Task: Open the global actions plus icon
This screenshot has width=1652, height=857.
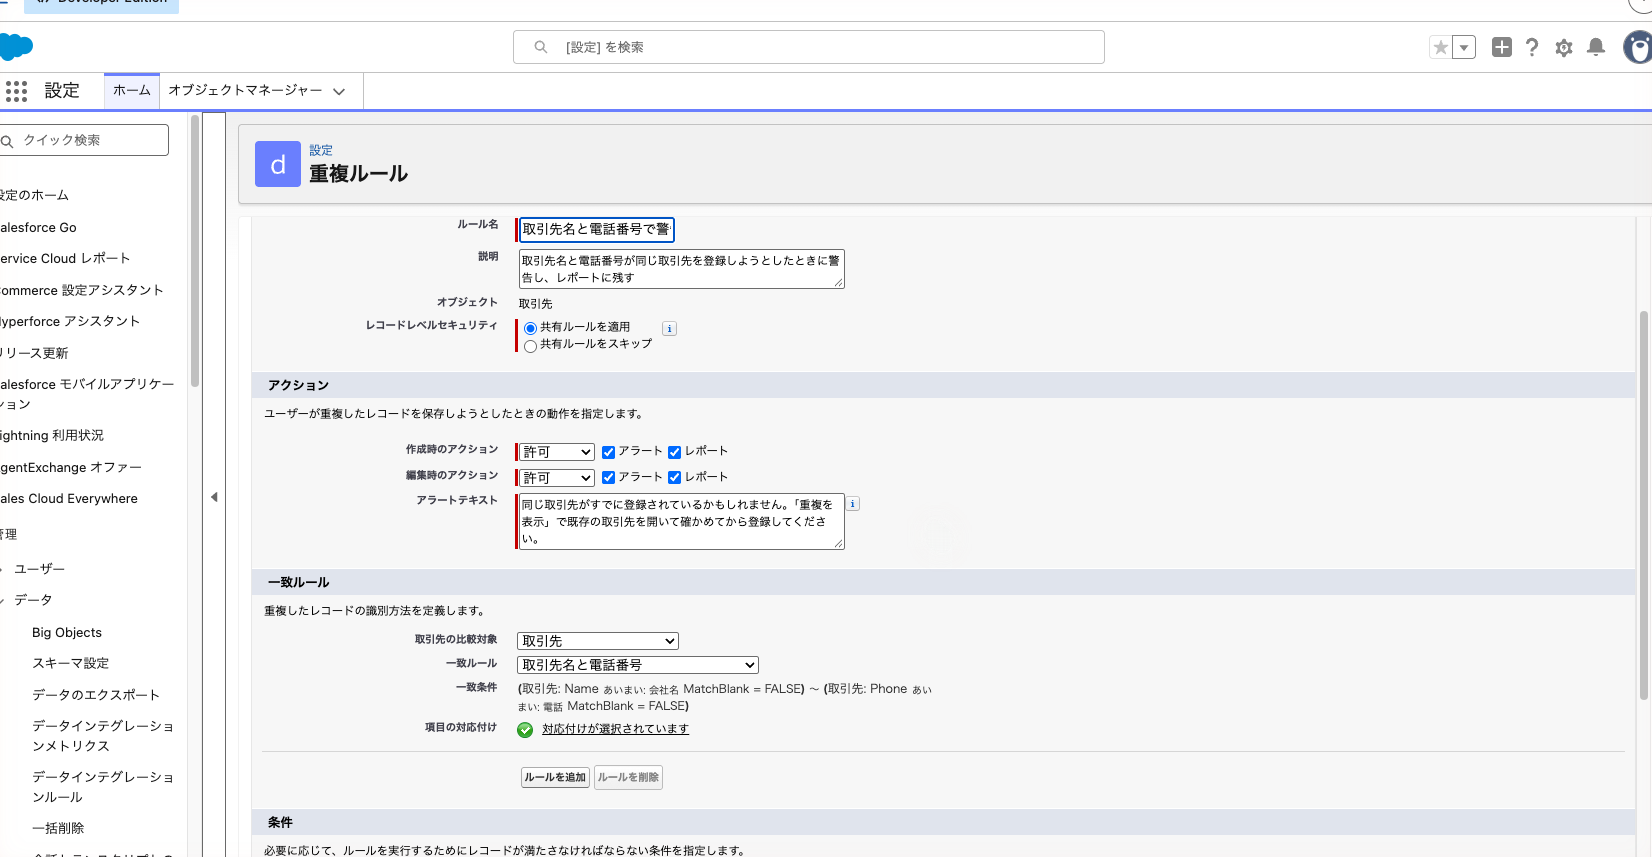Action: 1501,47
